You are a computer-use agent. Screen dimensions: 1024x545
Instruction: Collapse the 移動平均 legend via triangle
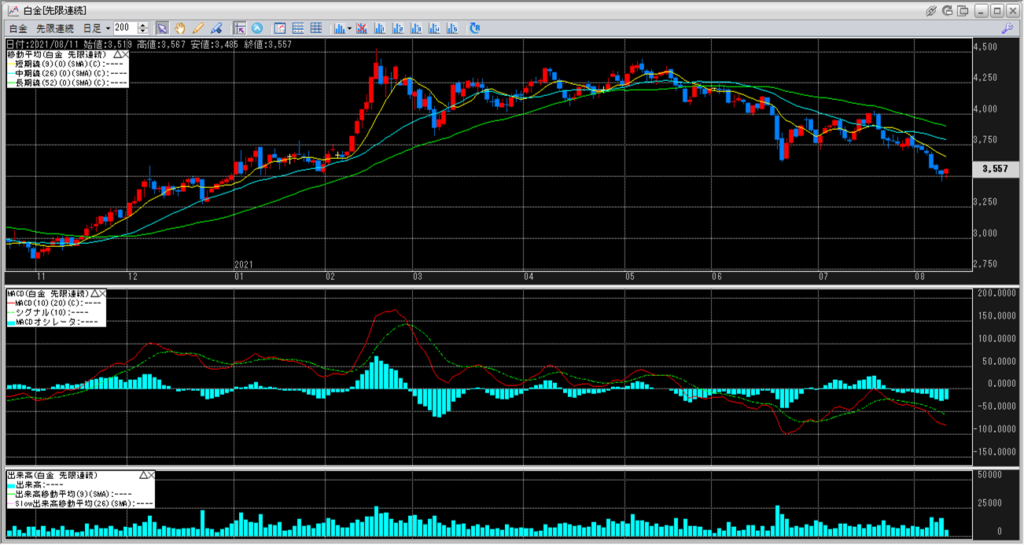coord(116,54)
